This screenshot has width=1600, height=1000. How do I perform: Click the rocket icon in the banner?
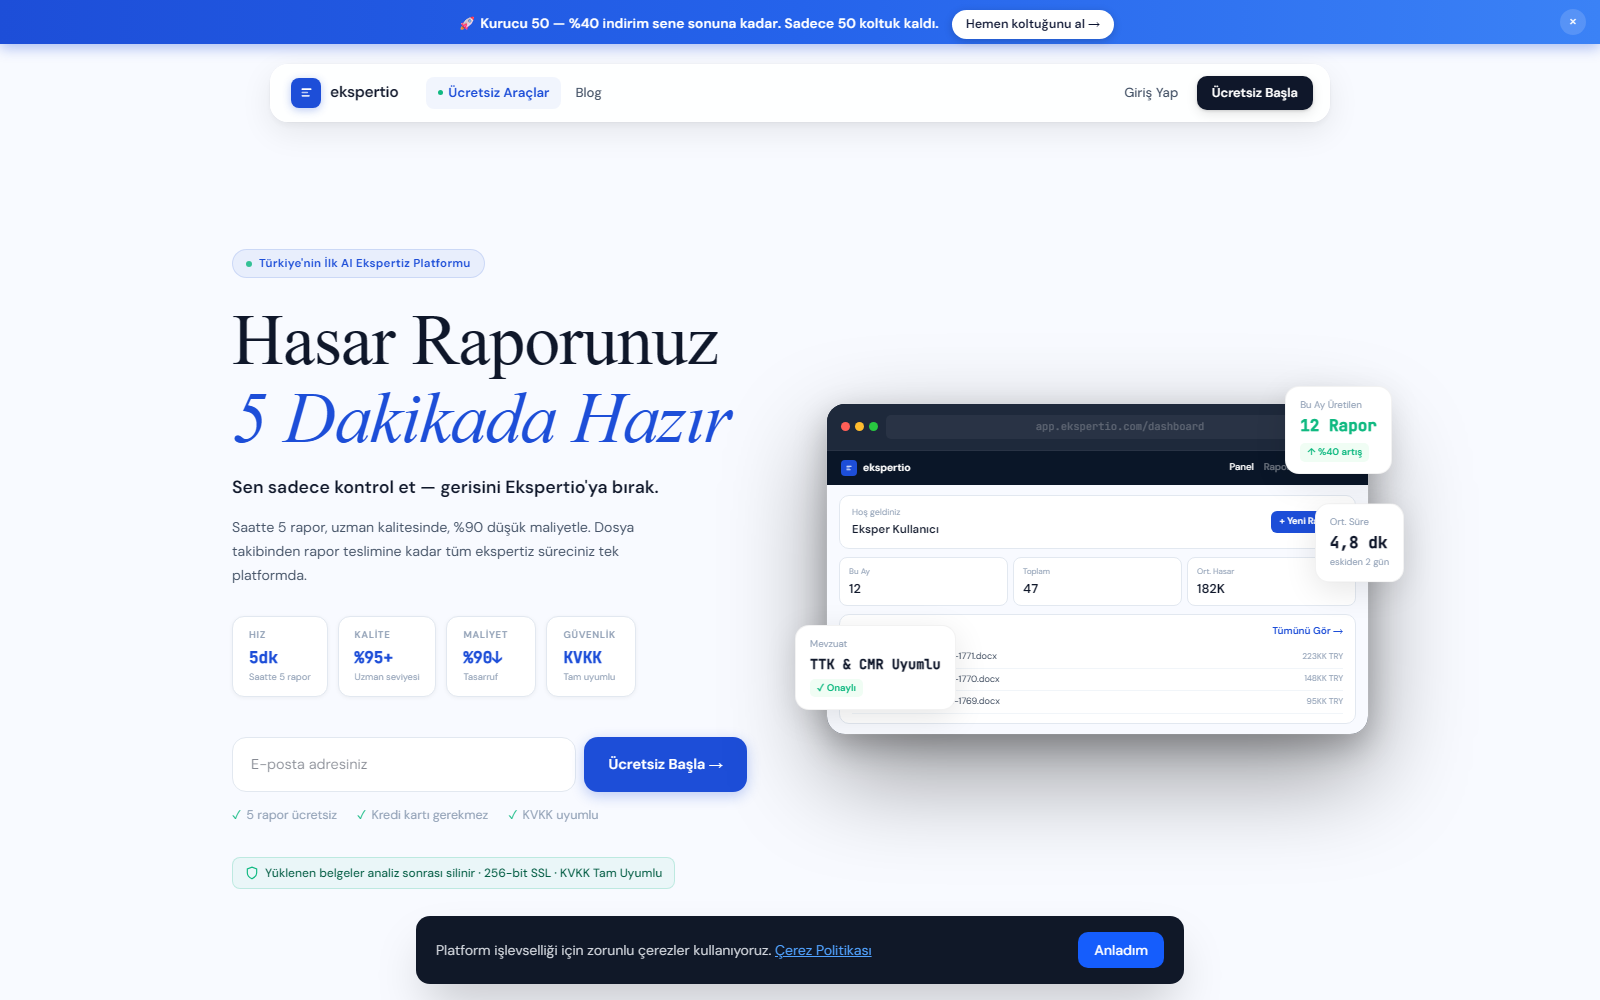click(x=467, y=23)
